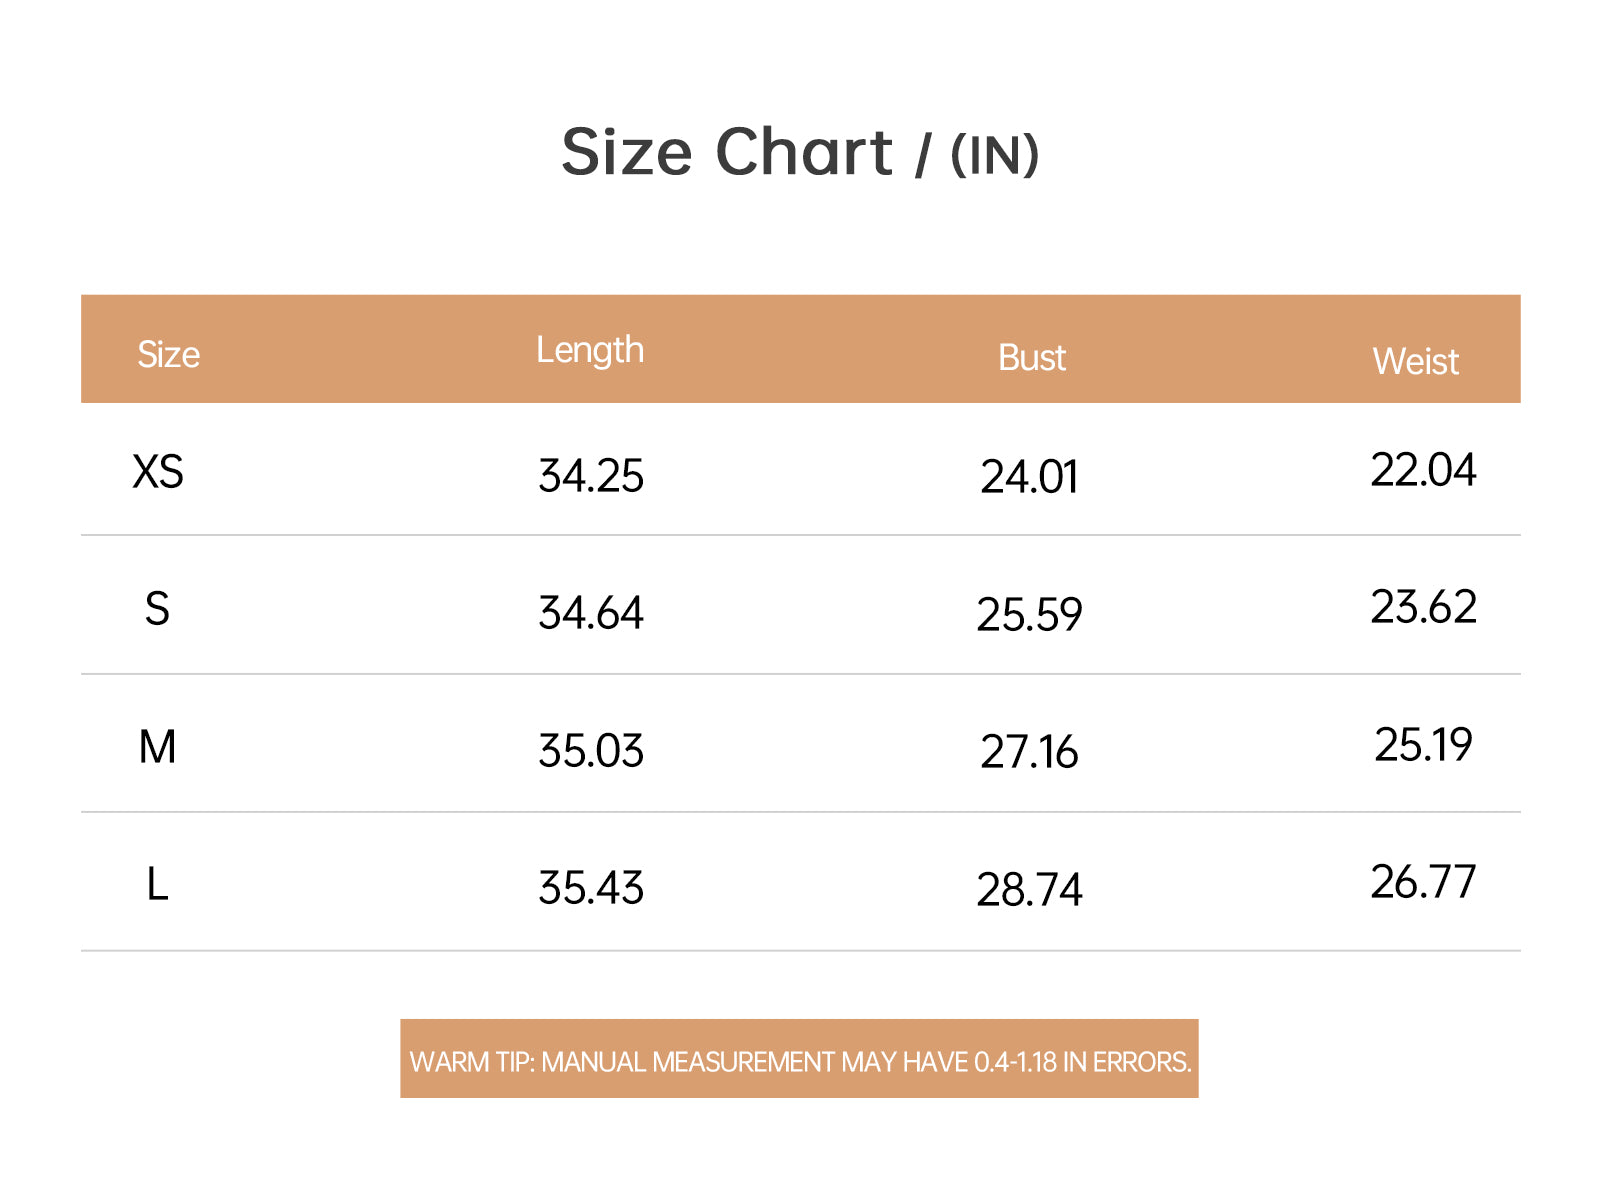This screenshot has width=1600, height=1200.
Task: Click the warm tip measurement banner
Action: click(x=800, y=1059)
